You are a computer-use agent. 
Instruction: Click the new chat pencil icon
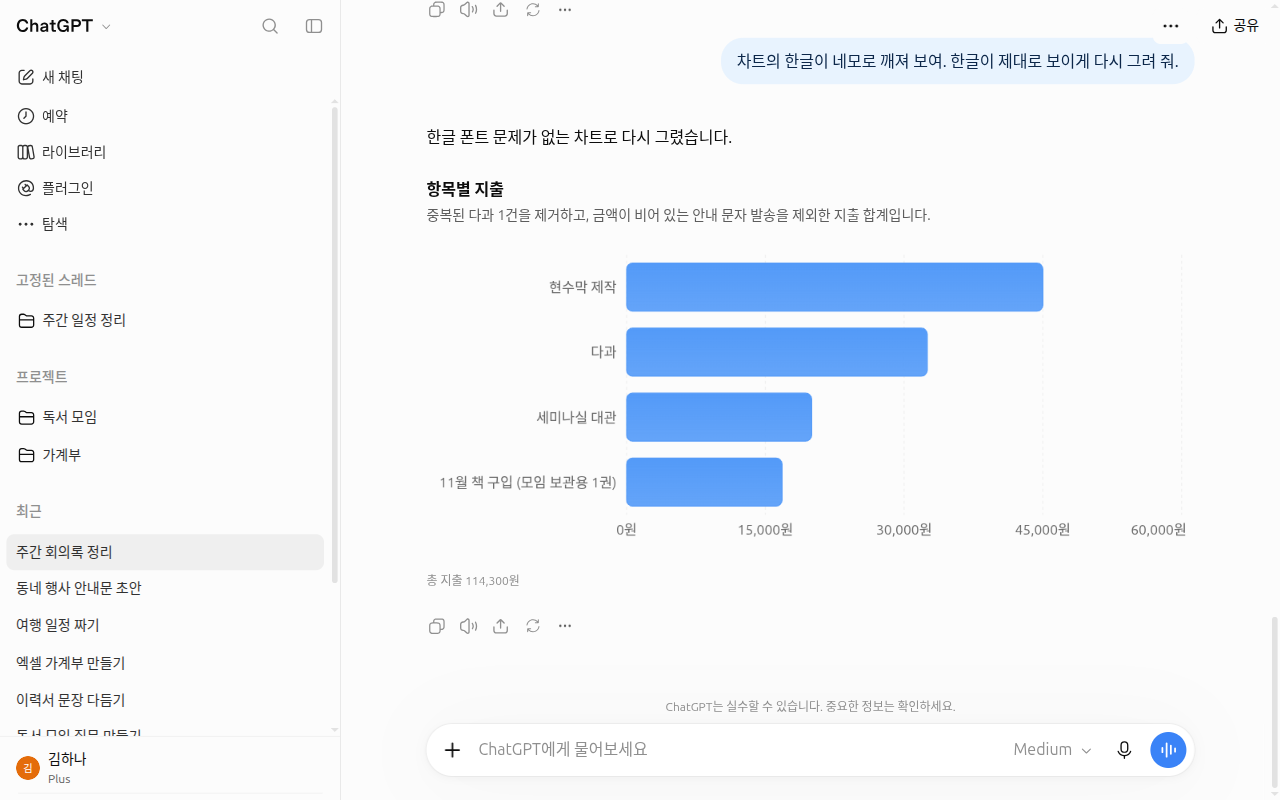(x=26, y=77)
